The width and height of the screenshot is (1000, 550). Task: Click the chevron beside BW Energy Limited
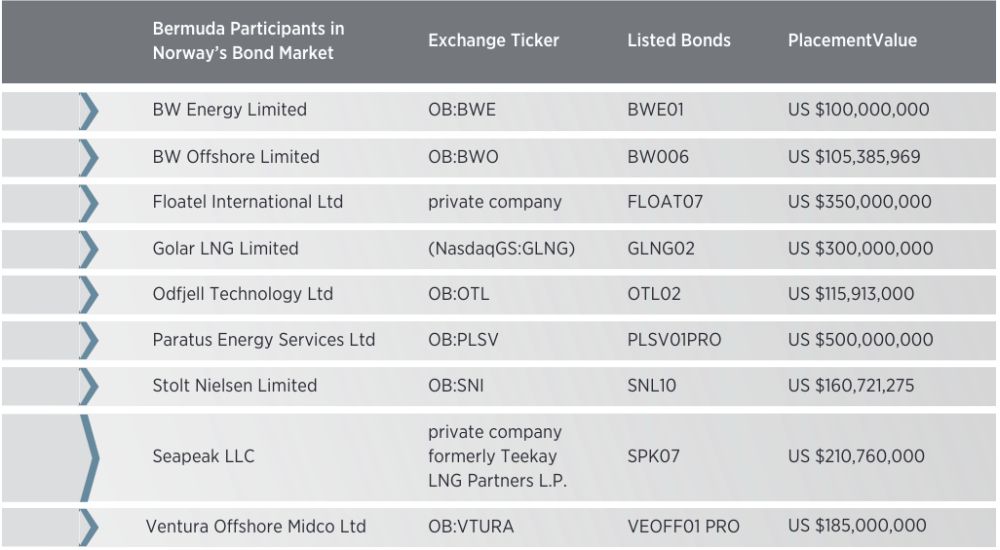click(x=89, y=110)
